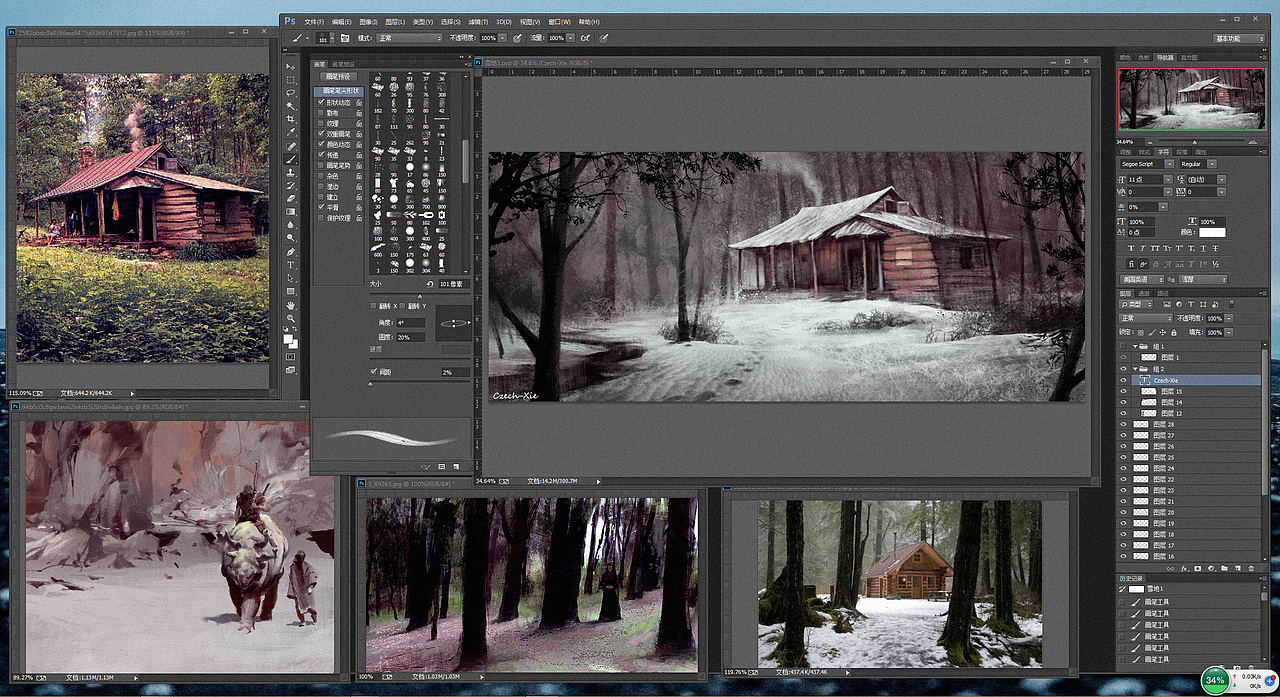Select the Zoom tool in toolbox
Image resolution: width=1280 pixels, height=697 pixels.
[291, 318]
